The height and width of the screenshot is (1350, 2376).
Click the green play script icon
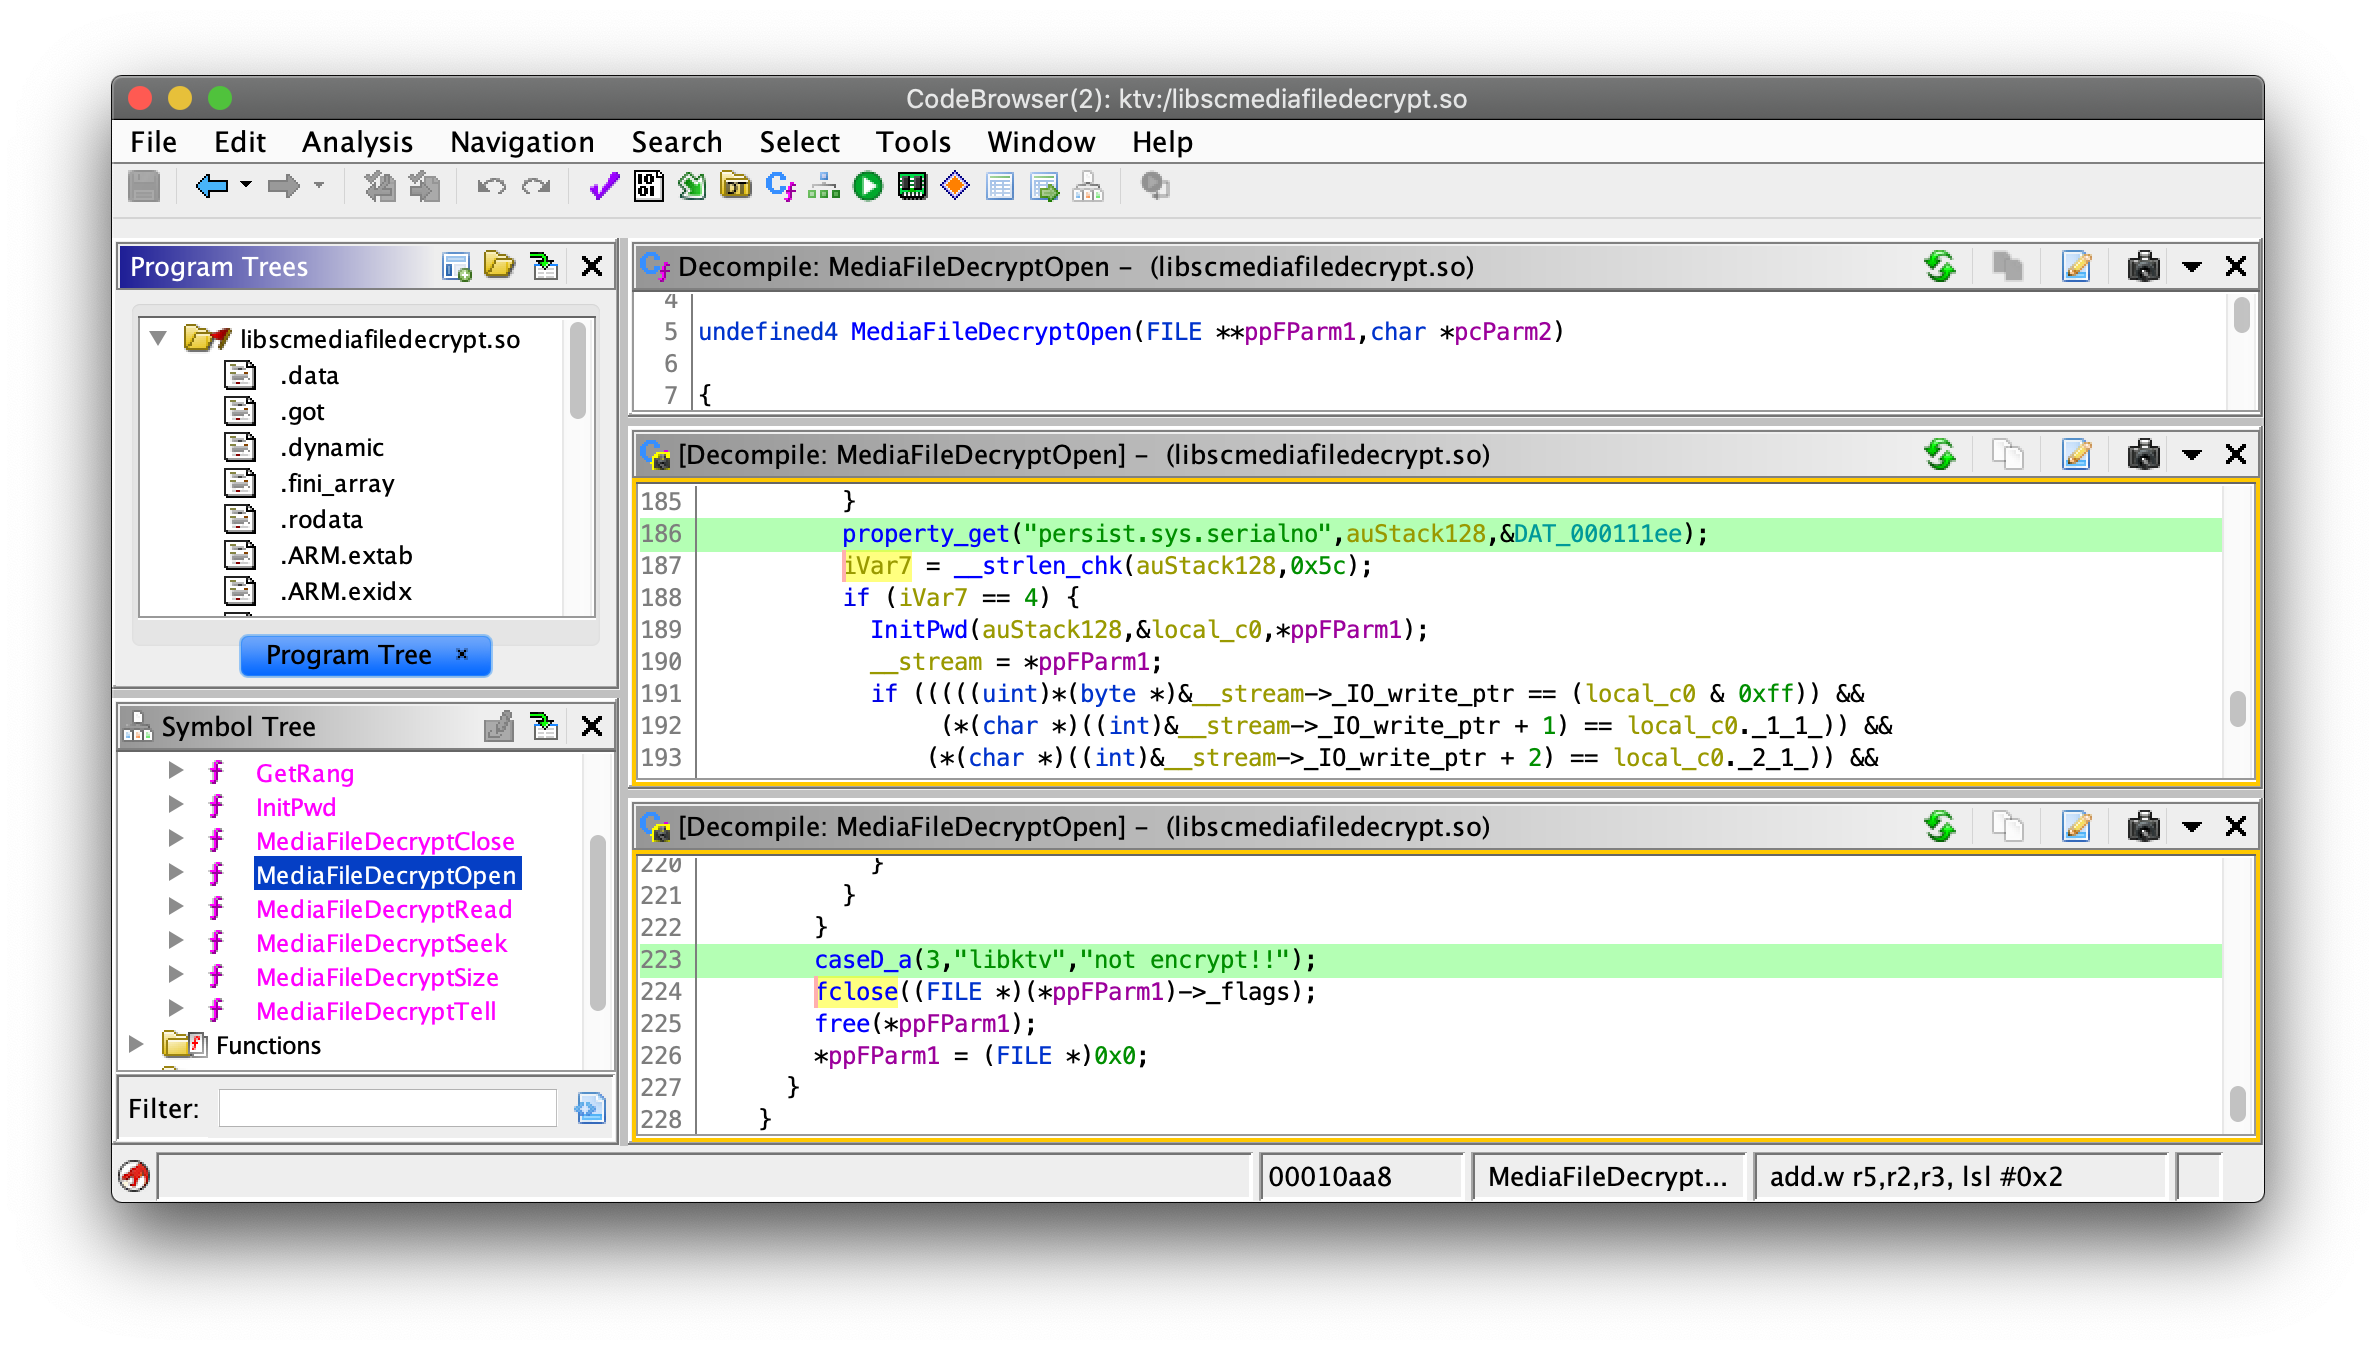point(868,186)
